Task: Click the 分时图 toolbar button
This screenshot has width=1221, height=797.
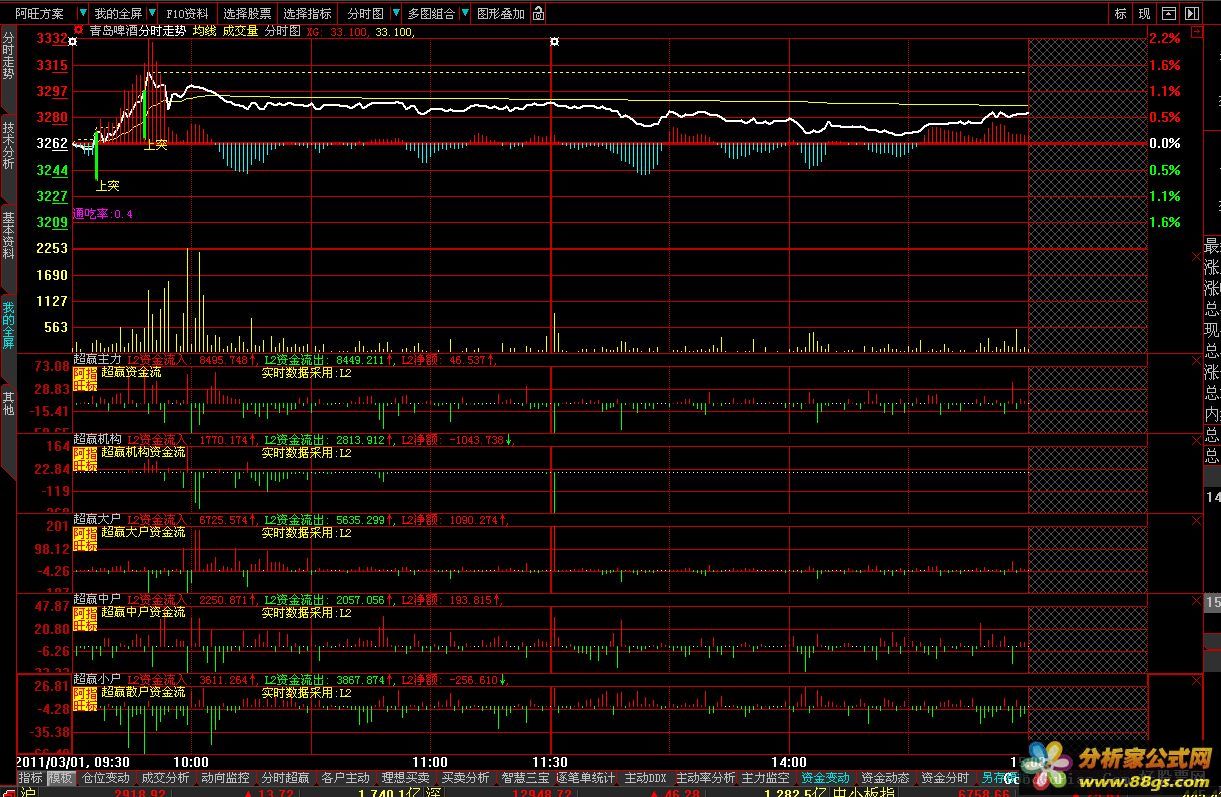Action: (x=365, y=14)
